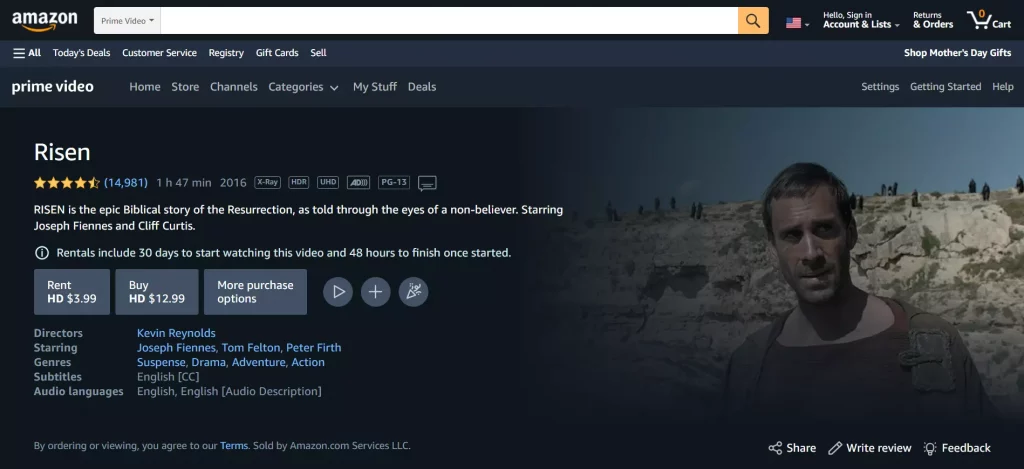This screenshot has width=1024, height=469.
Task: Click the orange search magnifier button
Action: pyautogui.click(x=753, y=21)
